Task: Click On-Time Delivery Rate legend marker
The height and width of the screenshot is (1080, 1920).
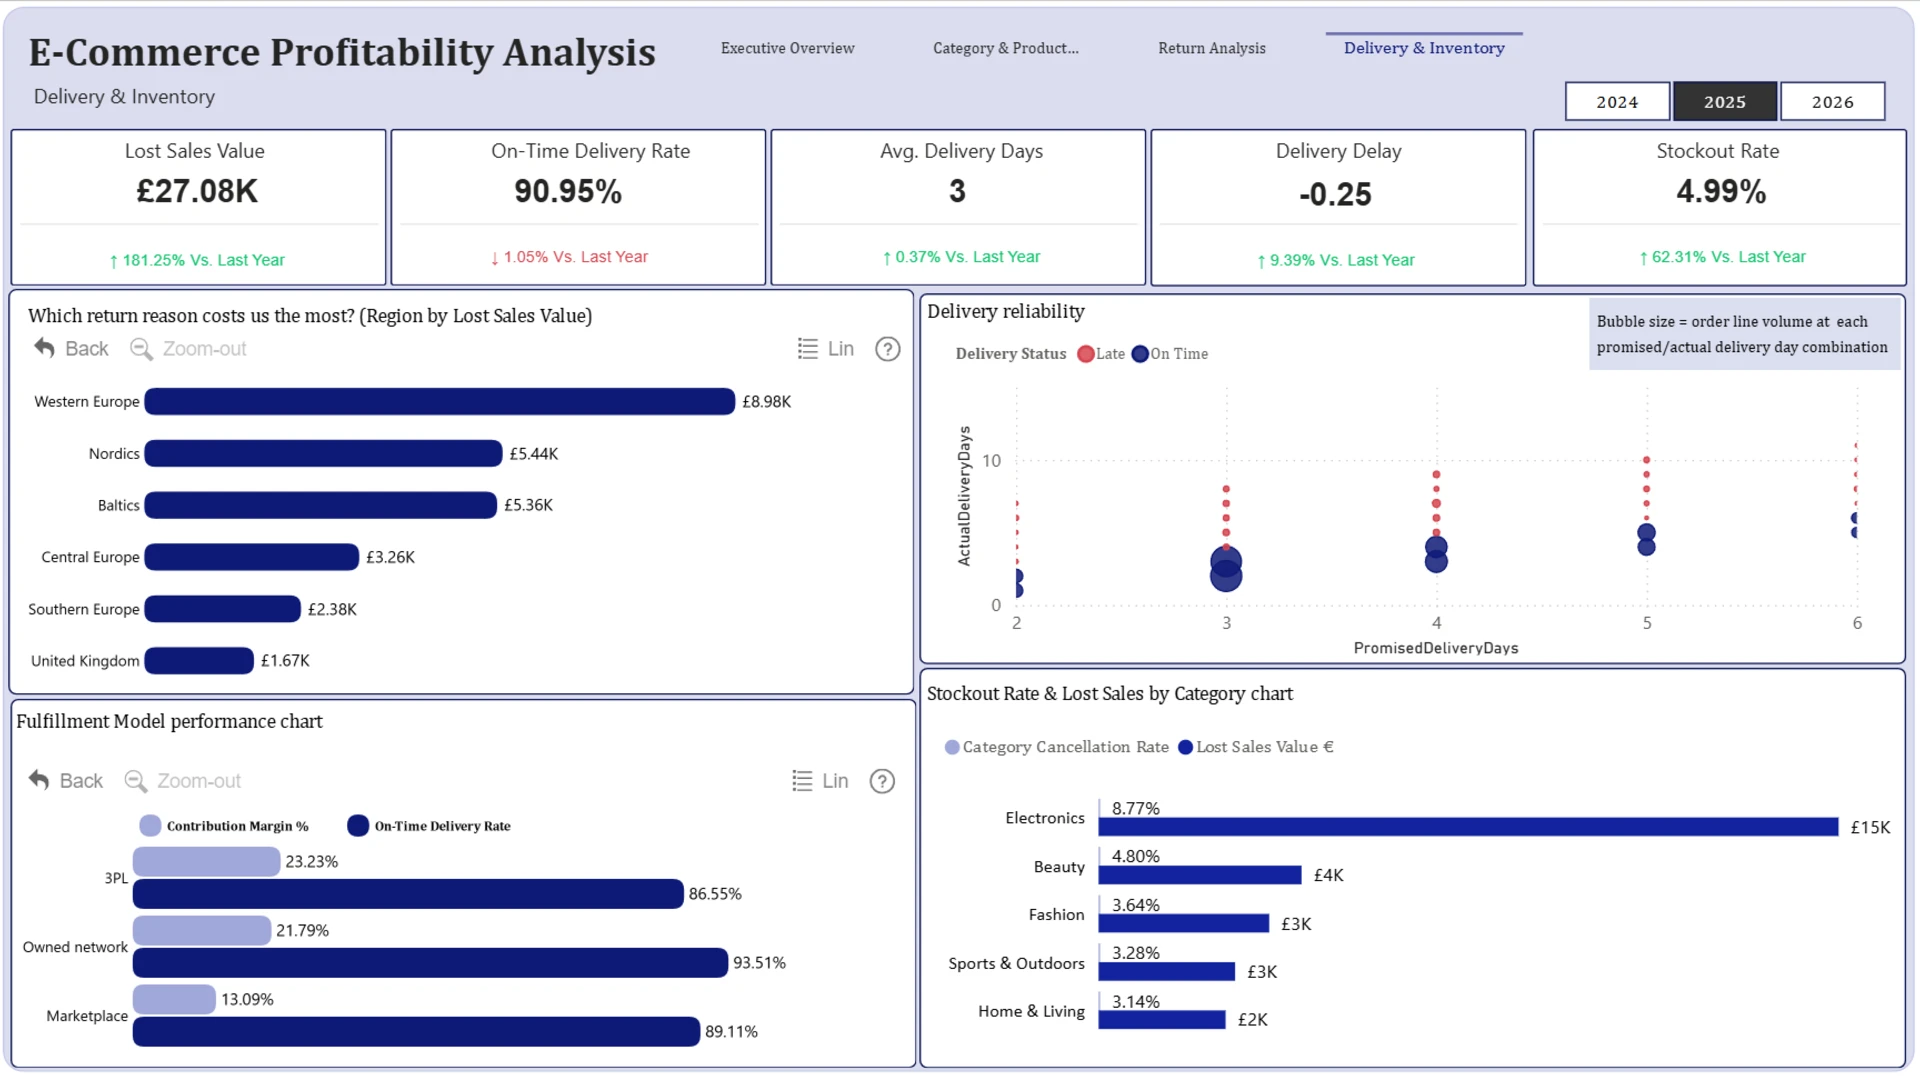Action: point(358,826)
